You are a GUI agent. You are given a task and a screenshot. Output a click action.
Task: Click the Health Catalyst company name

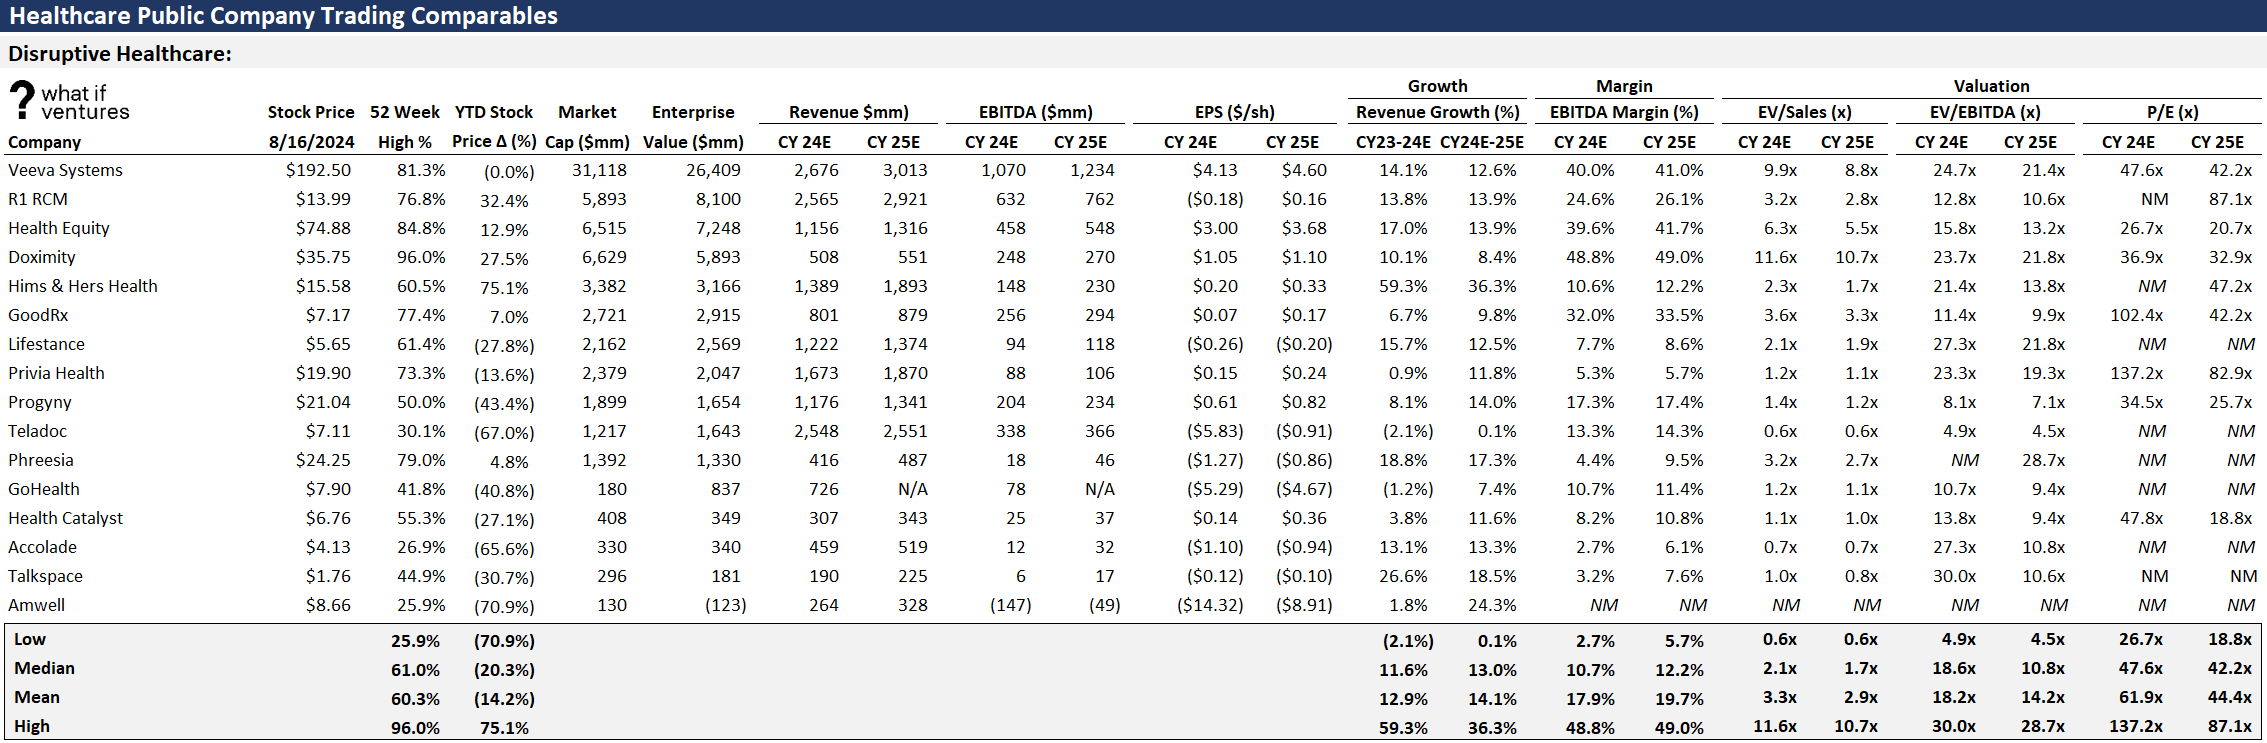point(66,518)
